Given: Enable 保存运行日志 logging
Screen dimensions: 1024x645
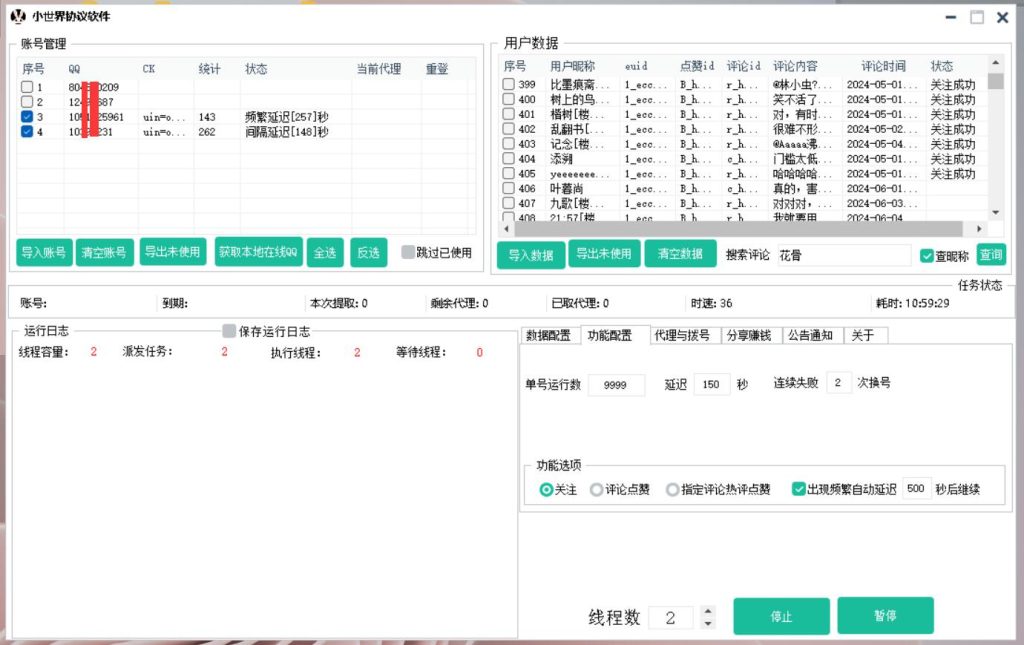Looking at the screenshot, I should pos(229,331).
